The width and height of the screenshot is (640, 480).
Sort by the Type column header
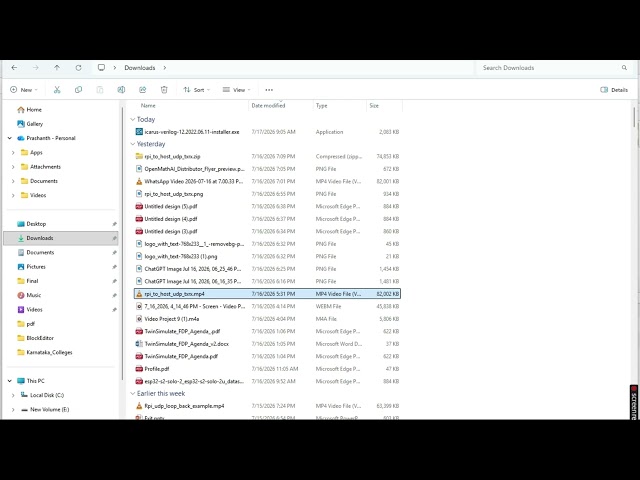pyautogui.click(x=322, y=106)
